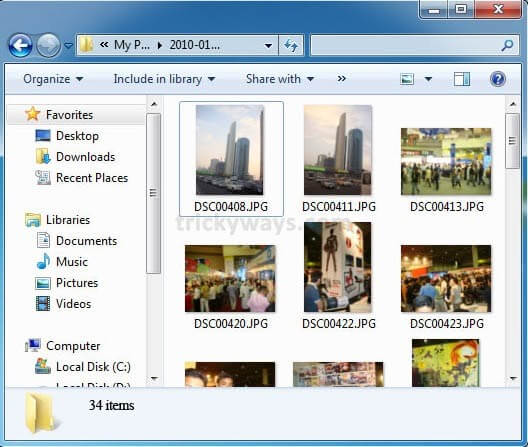Click Desktop icon in sidebar
This screenshot has height=447, width=528.
coord(43,136)
